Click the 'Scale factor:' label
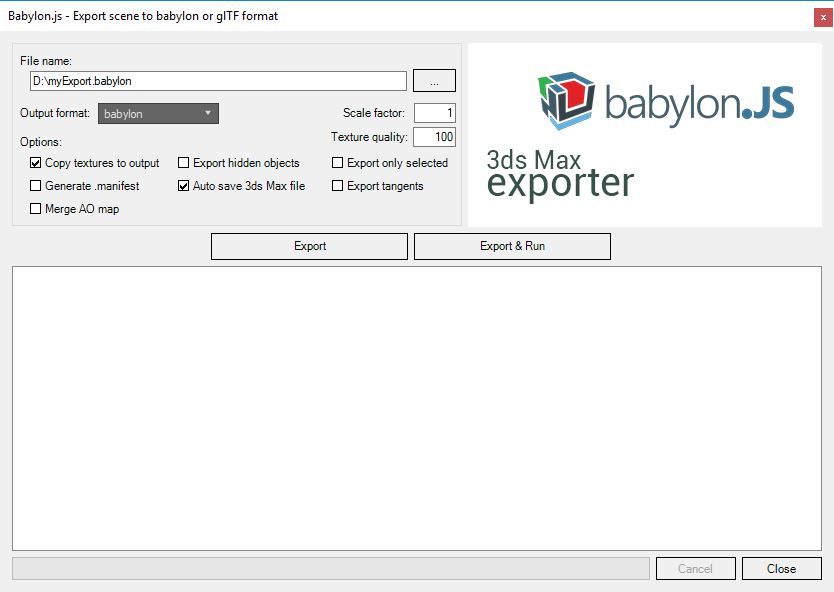The width and height of the screenshot is (834, 592). (374, 113)
